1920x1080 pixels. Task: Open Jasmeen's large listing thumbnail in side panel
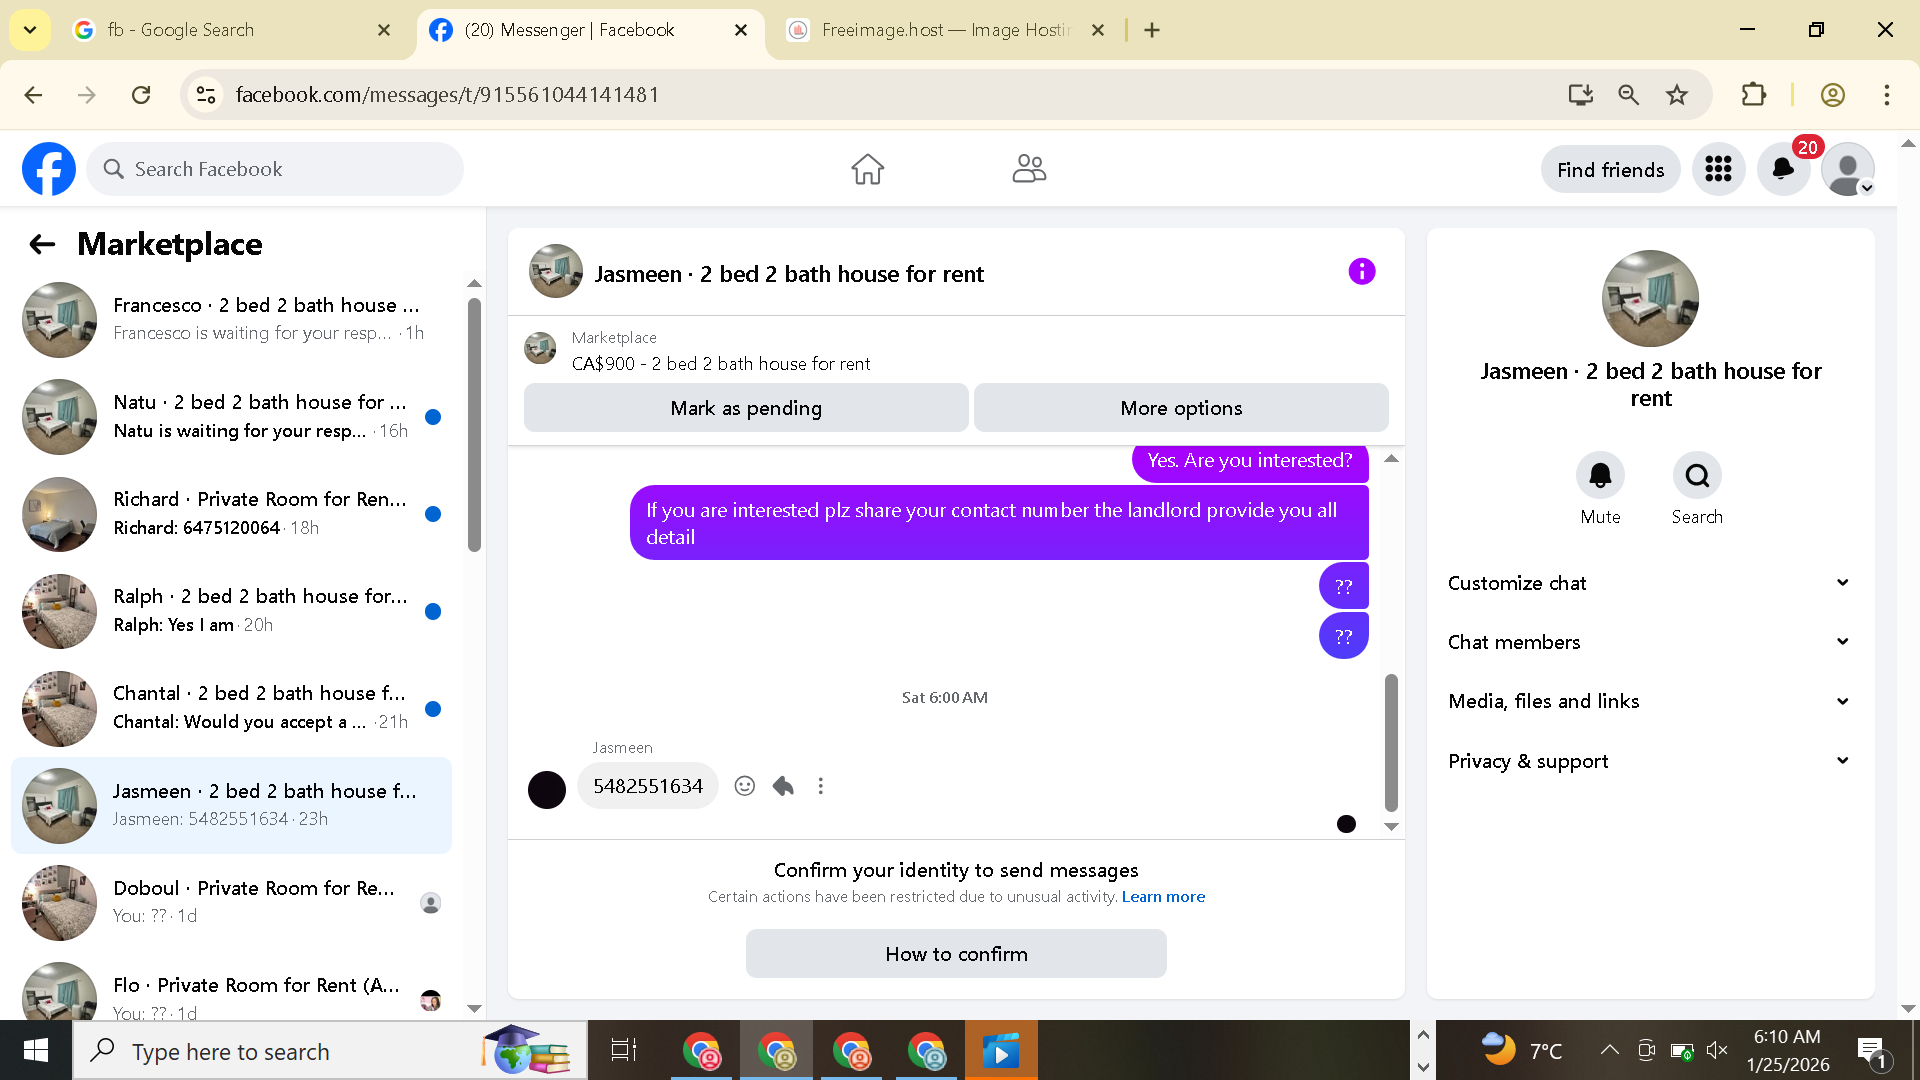coord(1650,298)
